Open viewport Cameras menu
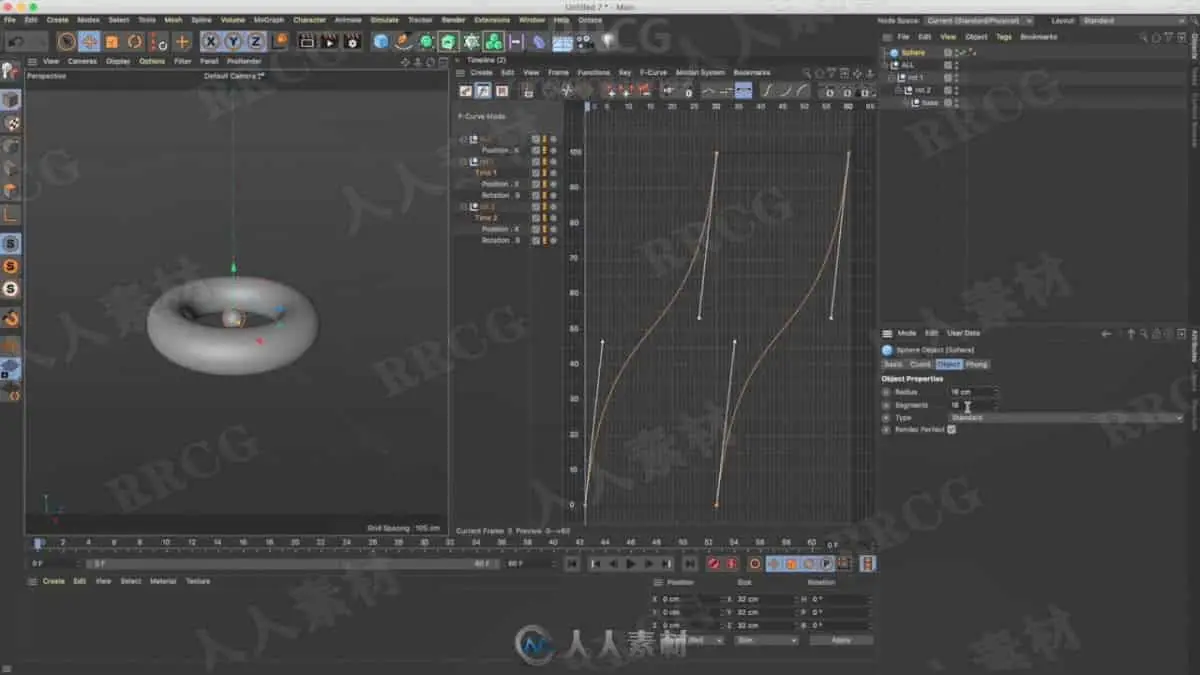The height and width of the screenshot is (675, 1200). pos(82,61)
